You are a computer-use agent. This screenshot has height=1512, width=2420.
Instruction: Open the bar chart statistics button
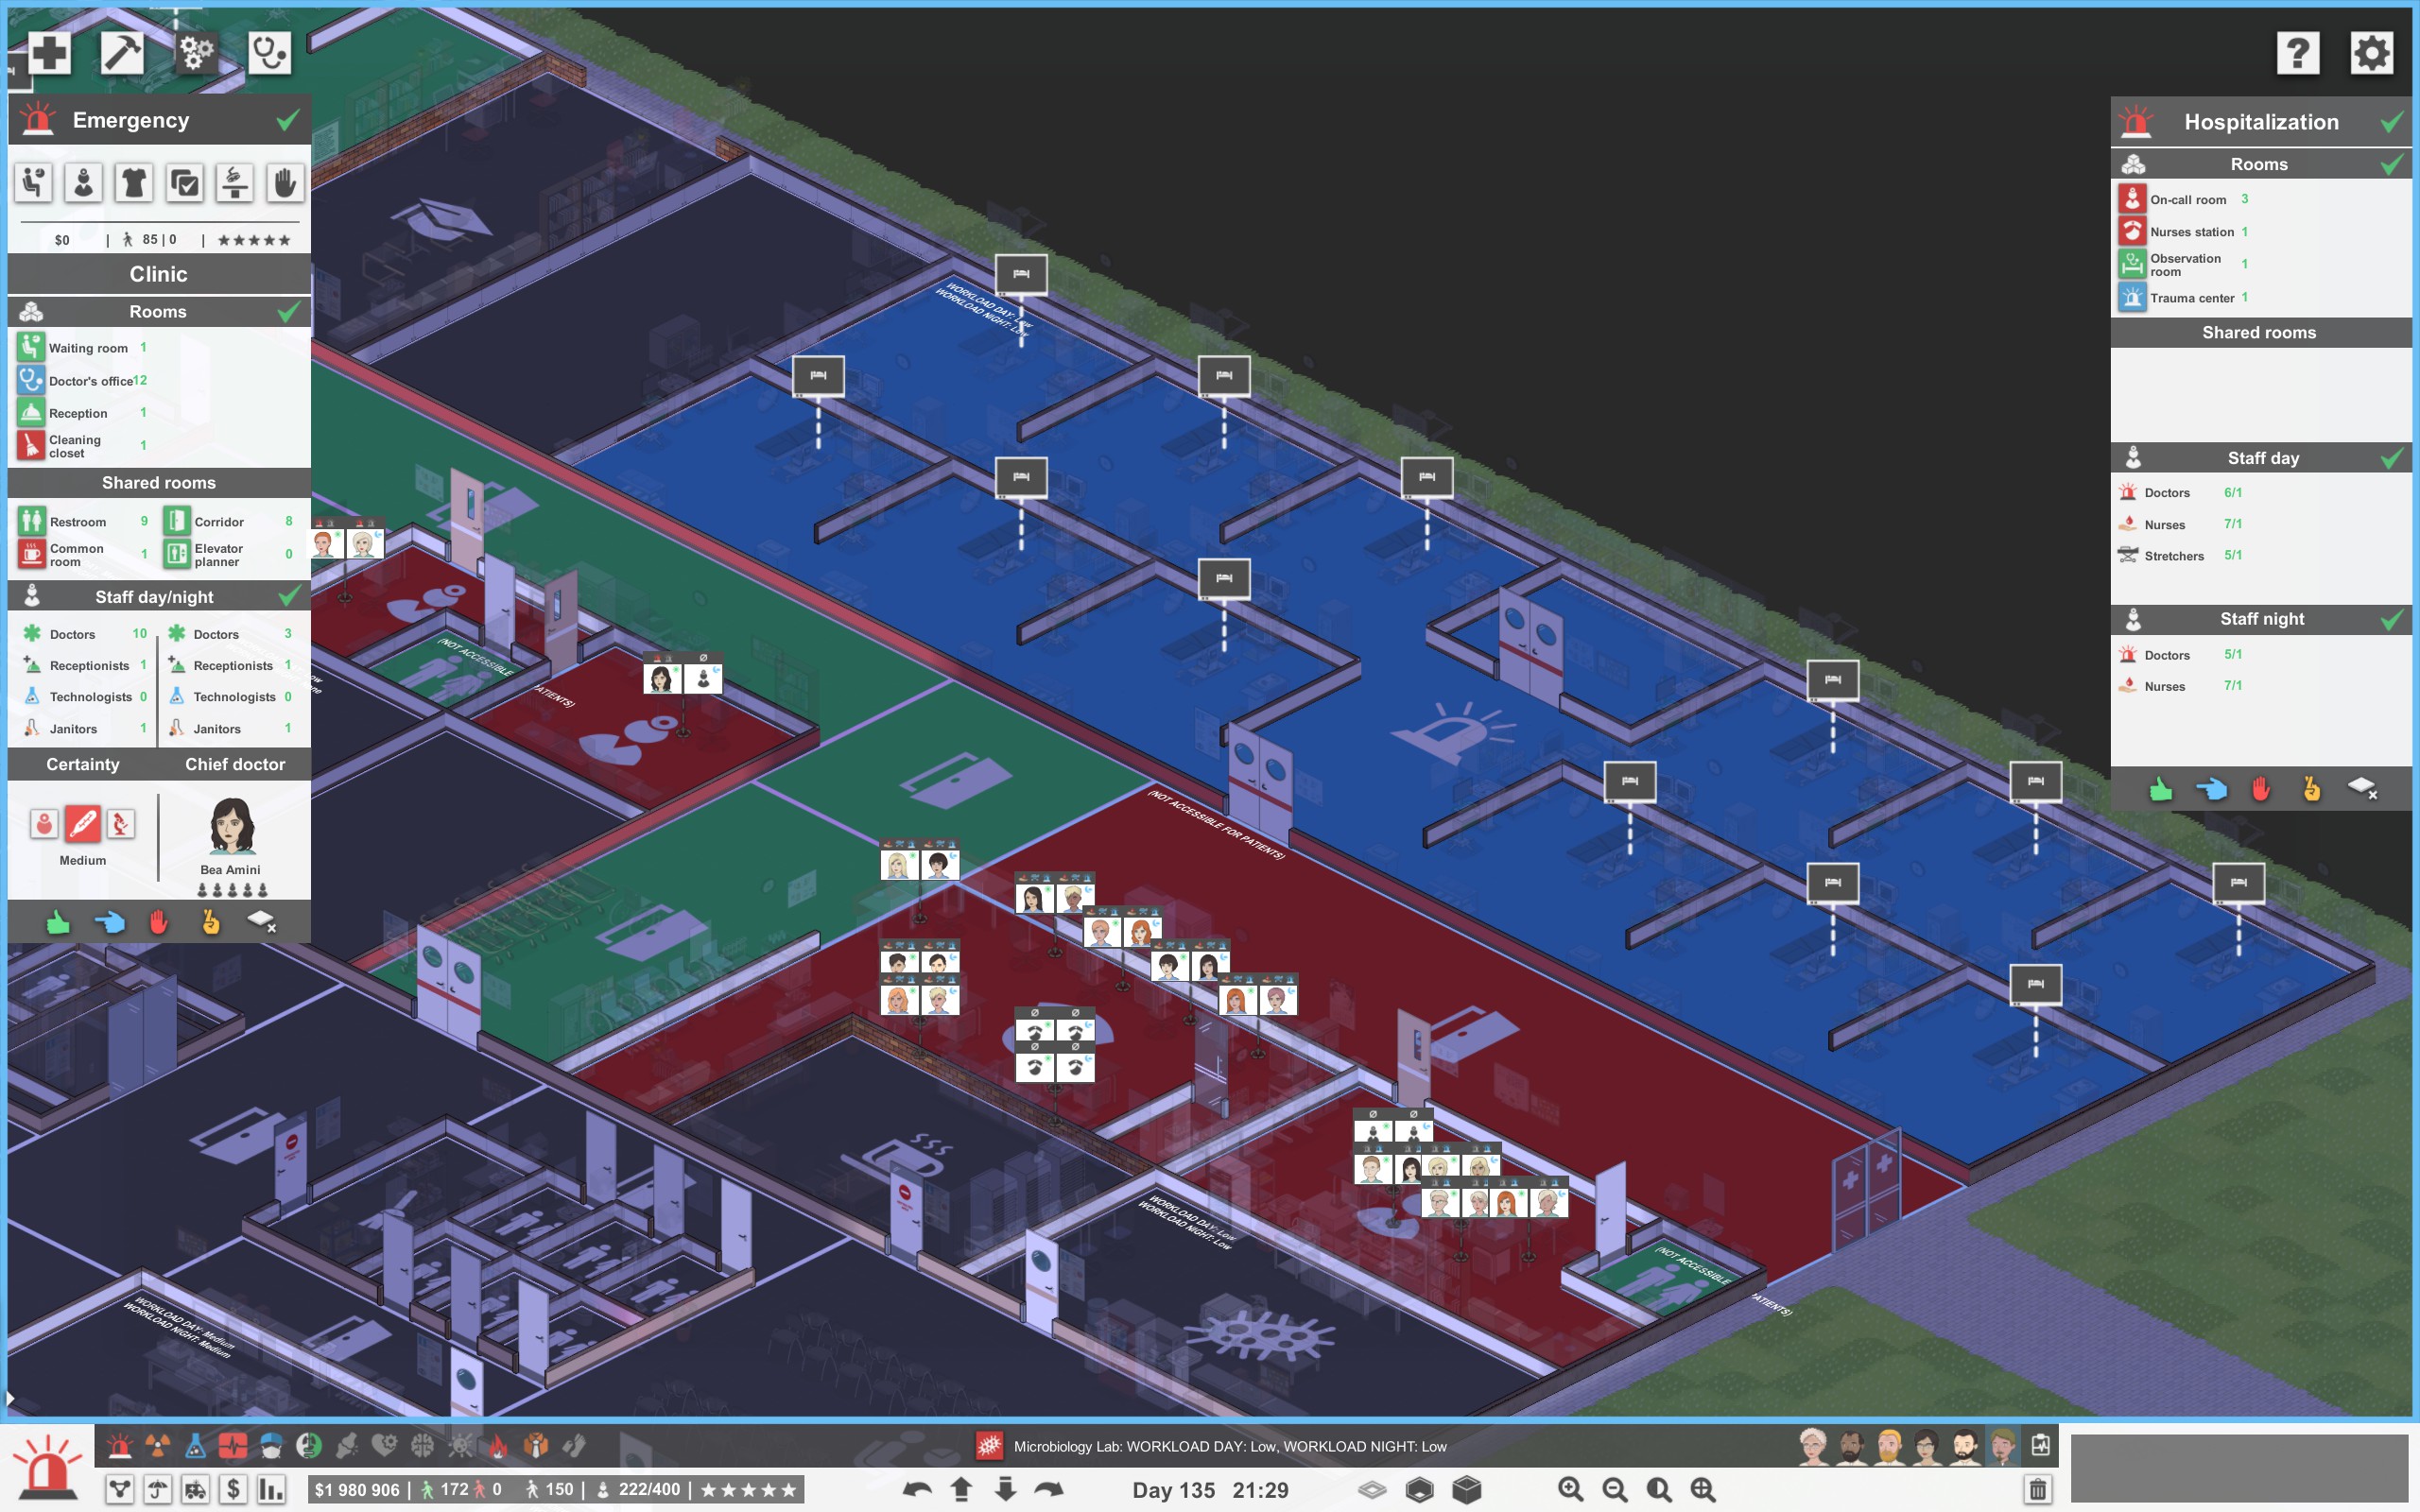[x=271, y=1489]
